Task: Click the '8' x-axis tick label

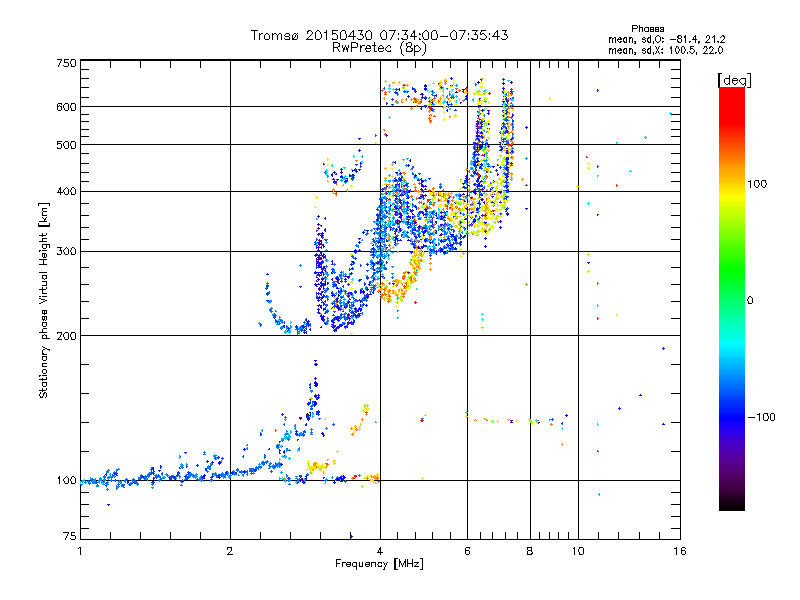Action: tap(530, 551)
